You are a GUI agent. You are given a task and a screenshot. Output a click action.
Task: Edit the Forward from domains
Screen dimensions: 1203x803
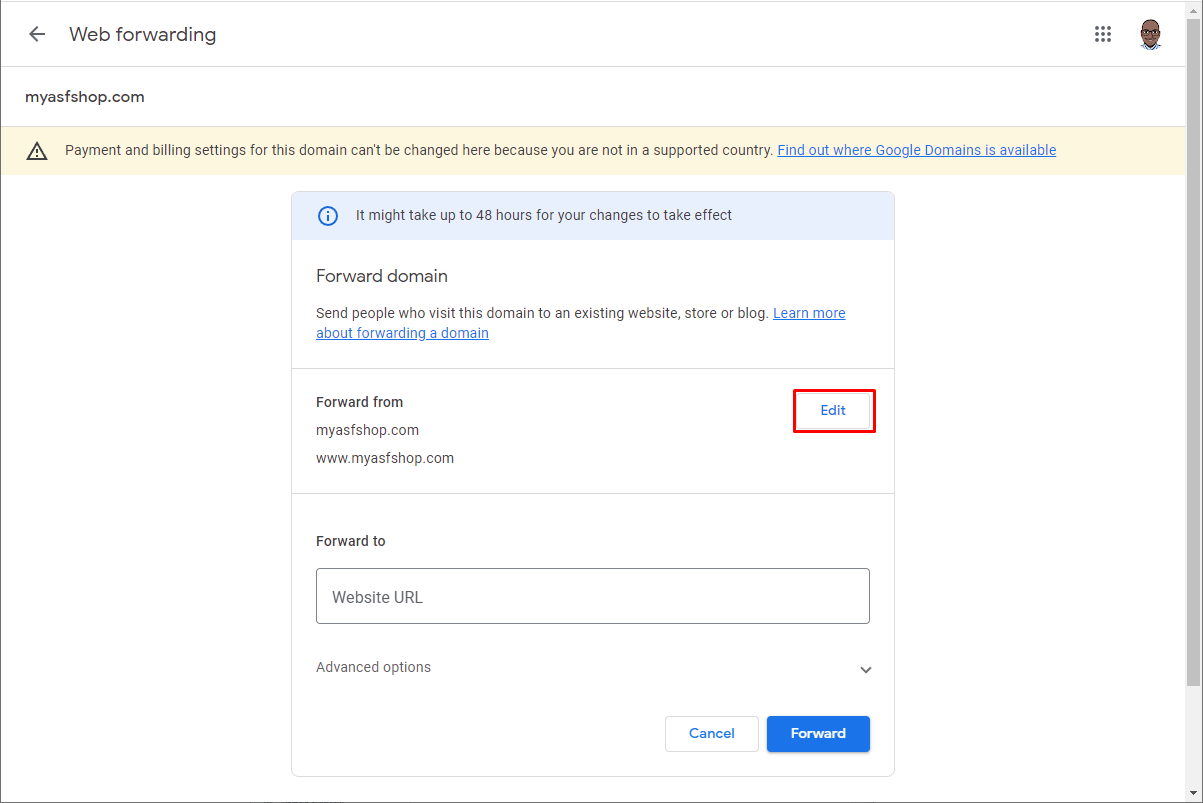coord(833,411)
